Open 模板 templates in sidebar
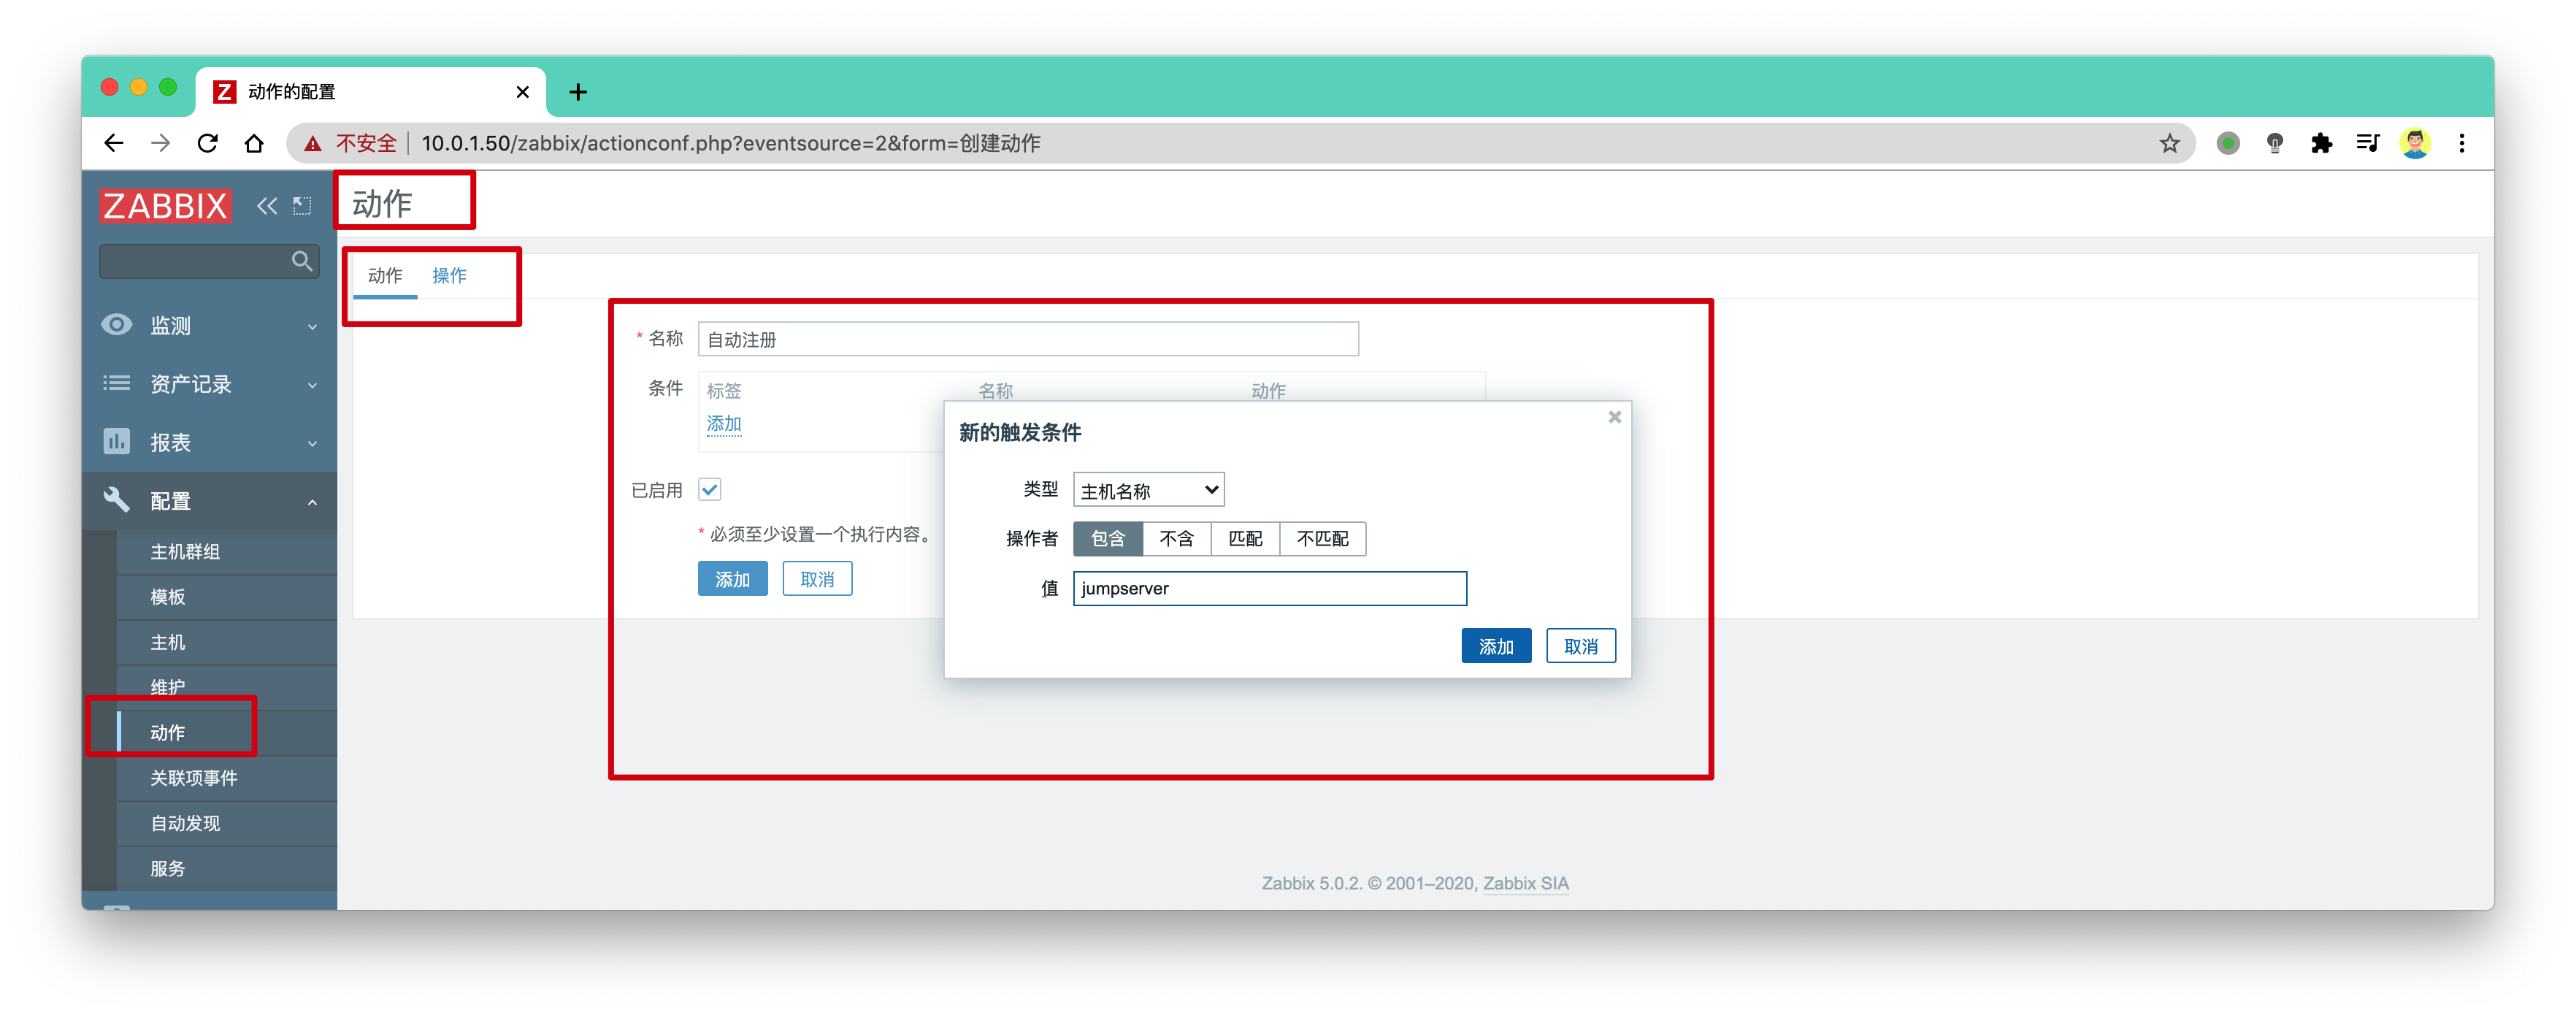The height and width of the screenshot is (1018, 2576). pyautogui.click(x=226, y=597)
